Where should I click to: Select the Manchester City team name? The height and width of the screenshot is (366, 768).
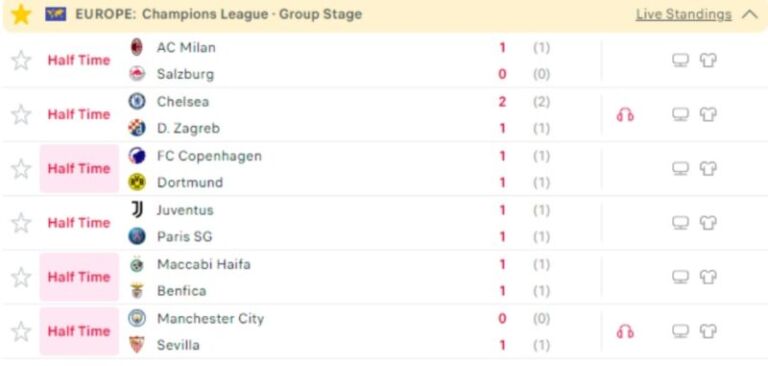[210, 318]
